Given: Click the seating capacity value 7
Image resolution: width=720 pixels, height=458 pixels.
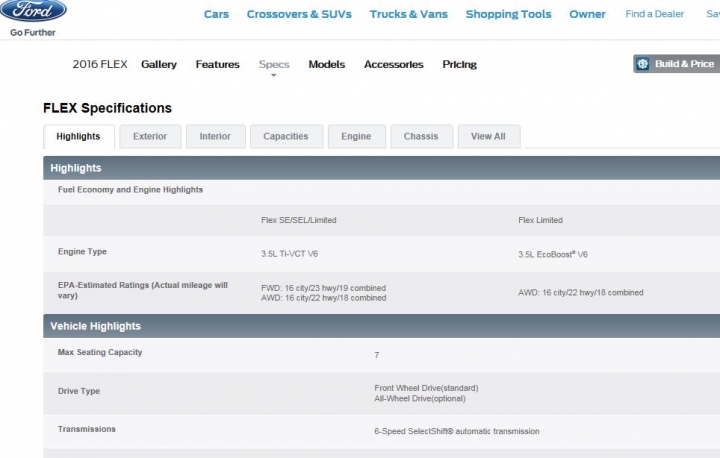Looking at the screenshot, I should [x=377, y=355].
